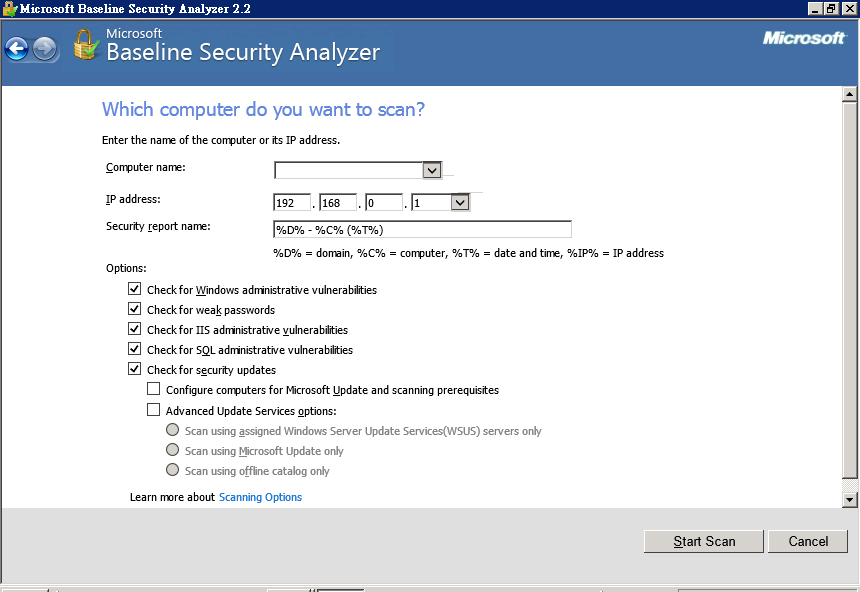
Task: Uncheck Check for Windows administrative vulnerabilities
Action: [134, 289]
